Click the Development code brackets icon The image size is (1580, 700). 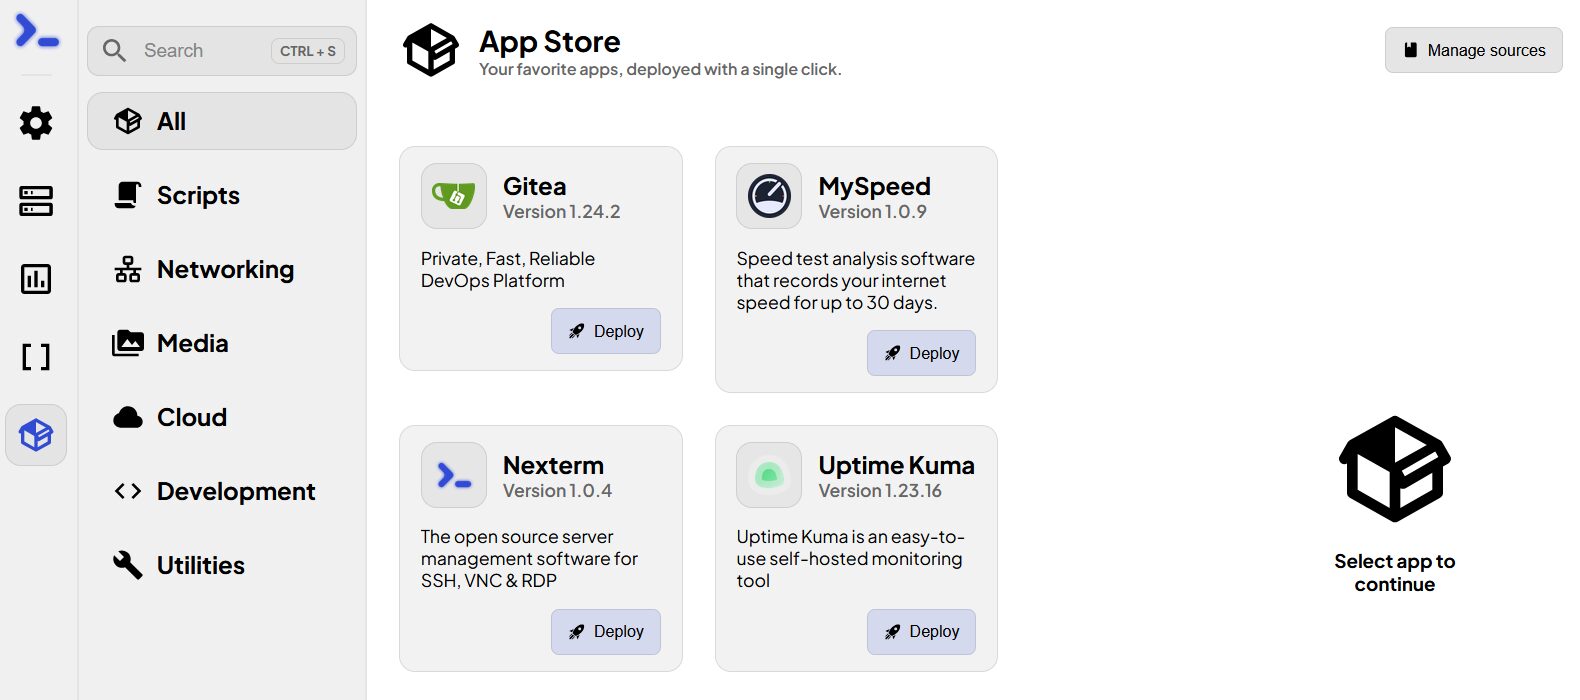click(128, 491)
